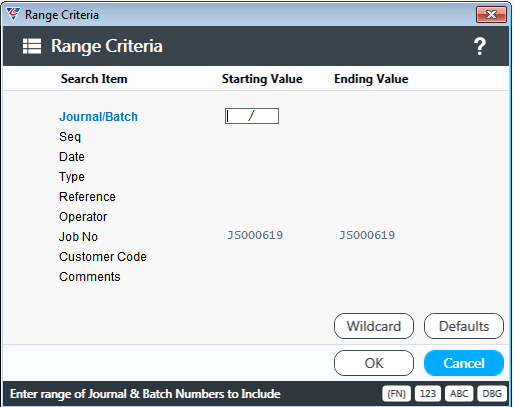The image size is (514, 407).
Task: Close the Range Criteria window
Action: (x=492, y=15)
